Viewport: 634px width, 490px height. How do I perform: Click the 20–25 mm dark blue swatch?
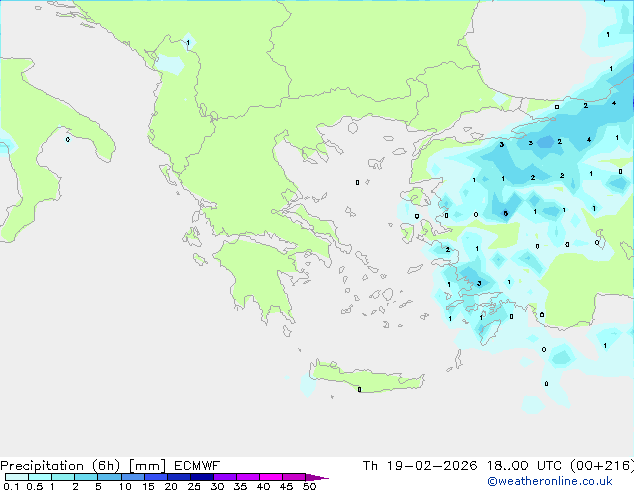179,477
